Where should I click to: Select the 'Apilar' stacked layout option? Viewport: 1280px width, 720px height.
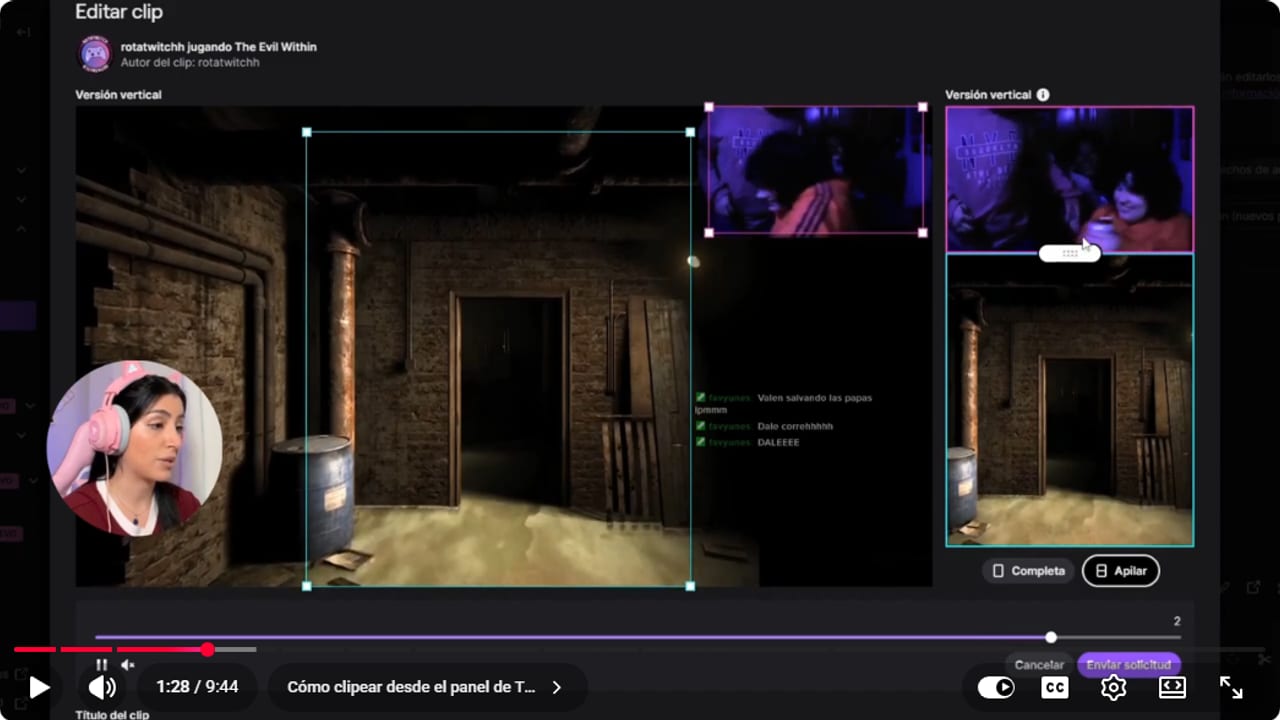click(1121, 571)
